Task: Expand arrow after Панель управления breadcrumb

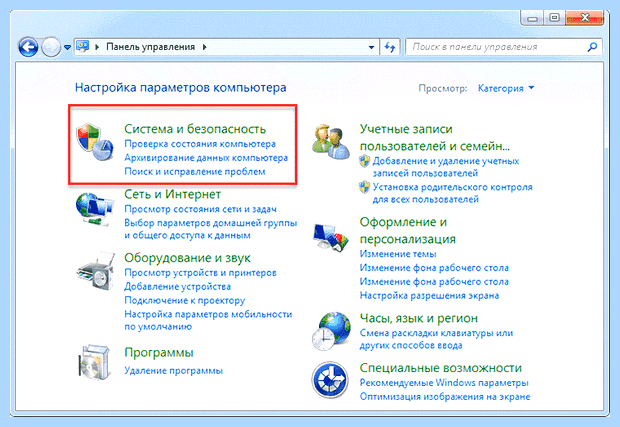Action: (204, 47)
